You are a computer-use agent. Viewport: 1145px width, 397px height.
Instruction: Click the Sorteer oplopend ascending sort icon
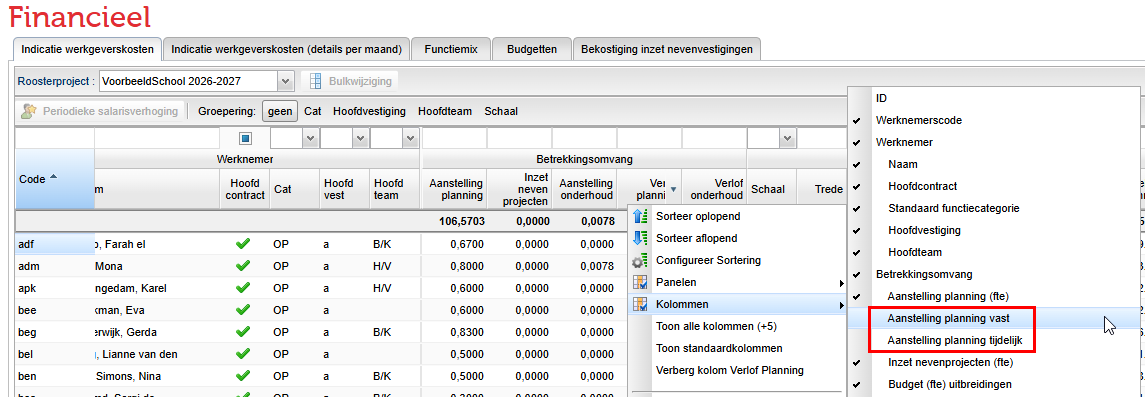pyautogui.click(x=640, y=216)
